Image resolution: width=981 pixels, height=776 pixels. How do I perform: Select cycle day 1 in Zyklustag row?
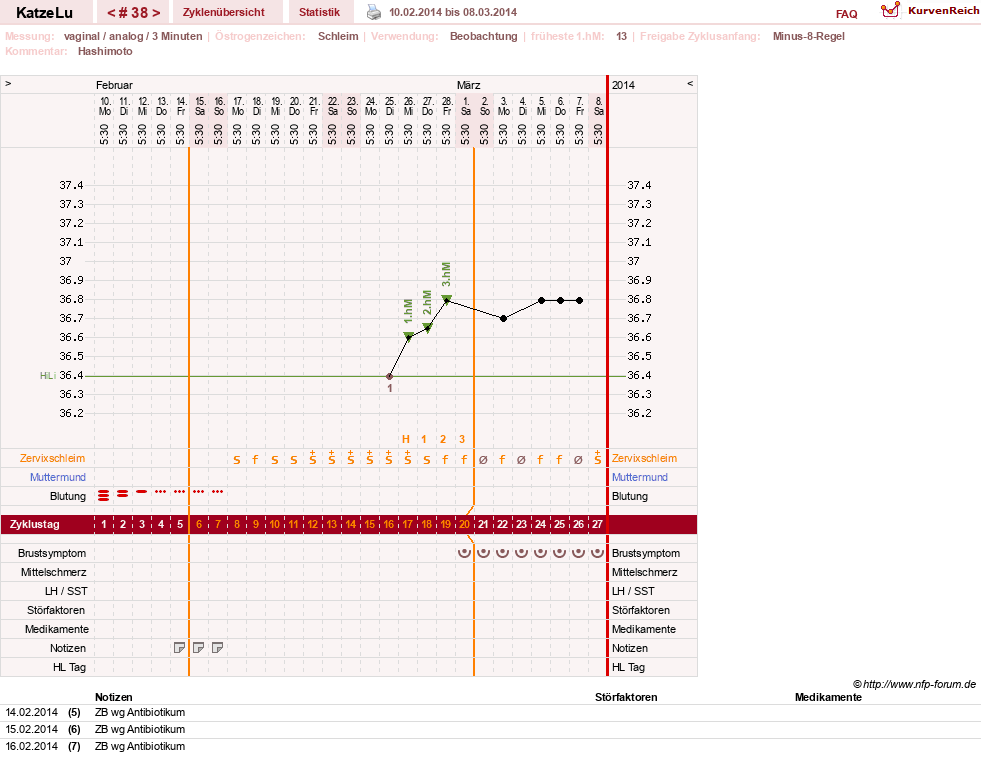pos(104,524)
